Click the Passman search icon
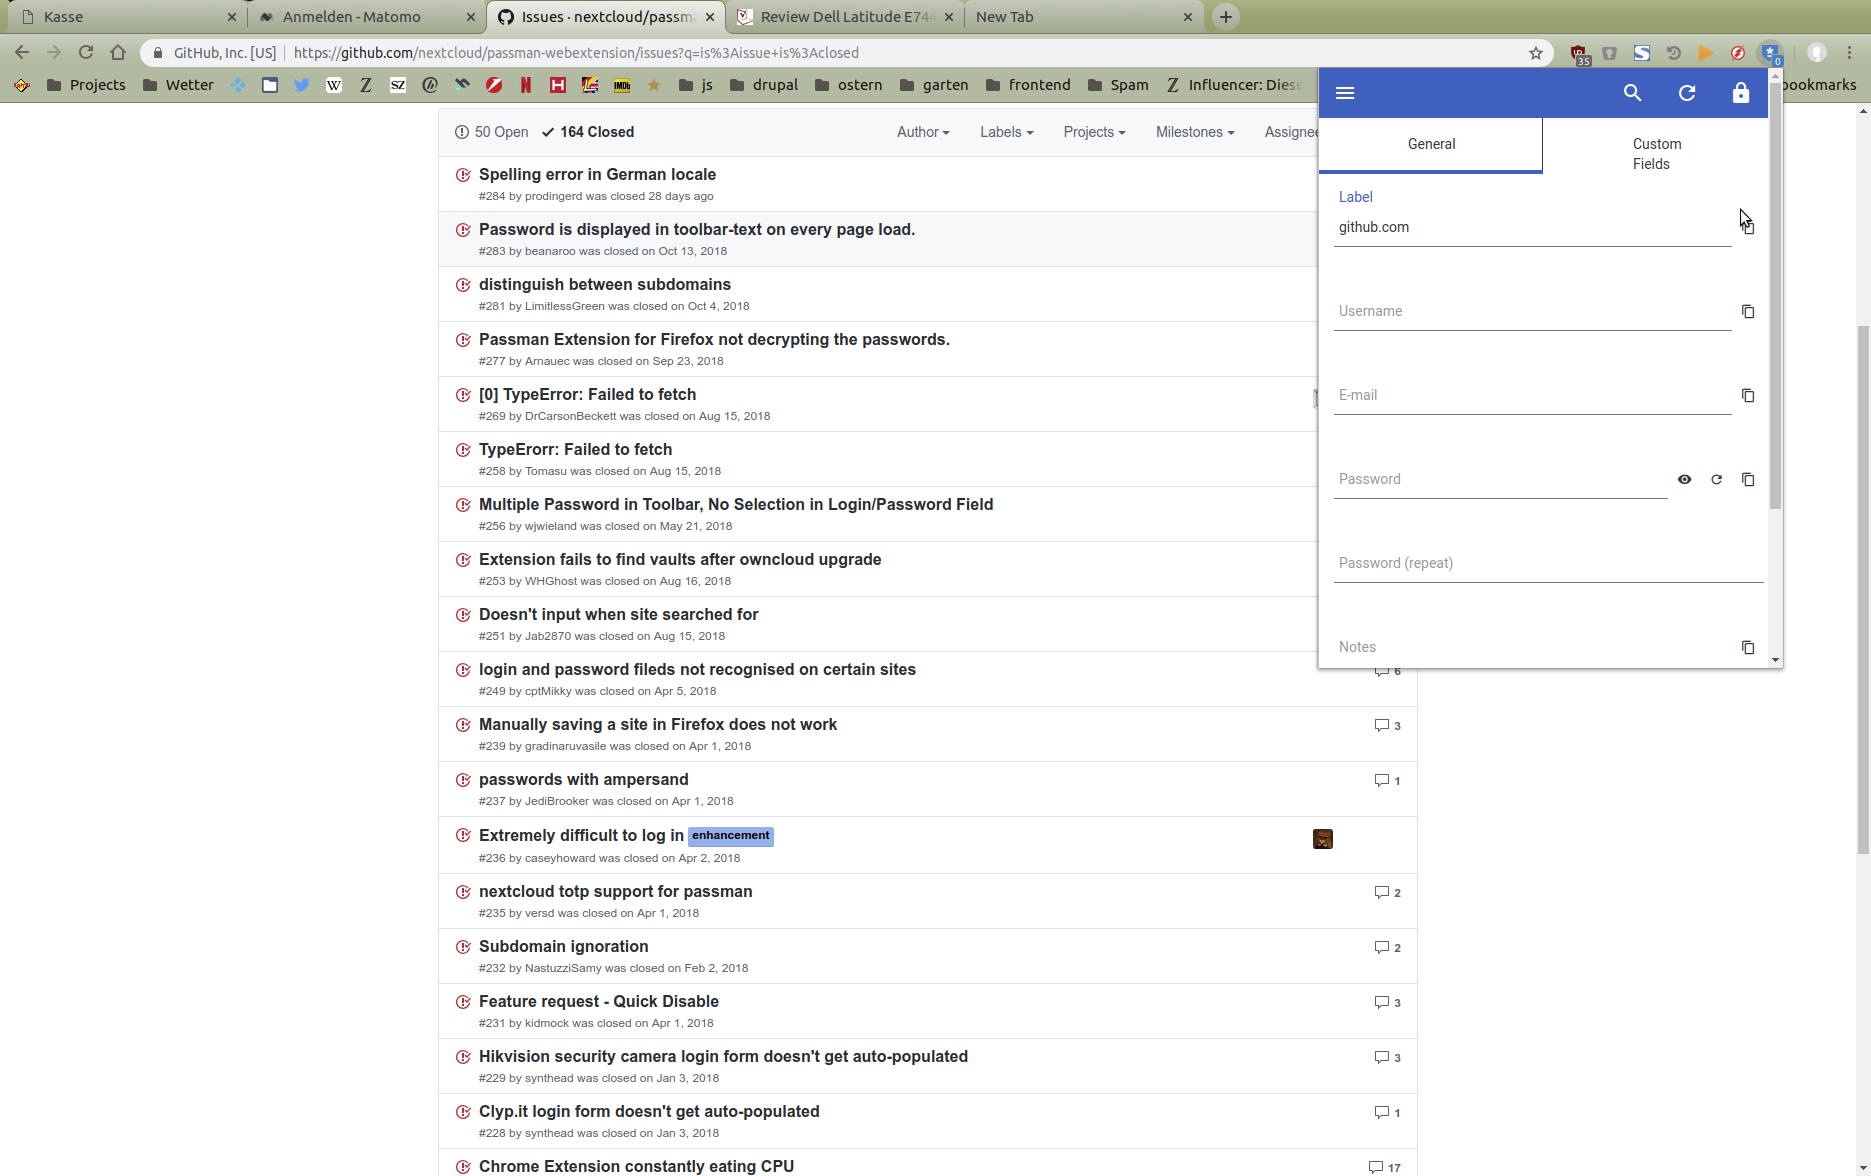The image size is (1871, 1176). point(1632,93)
